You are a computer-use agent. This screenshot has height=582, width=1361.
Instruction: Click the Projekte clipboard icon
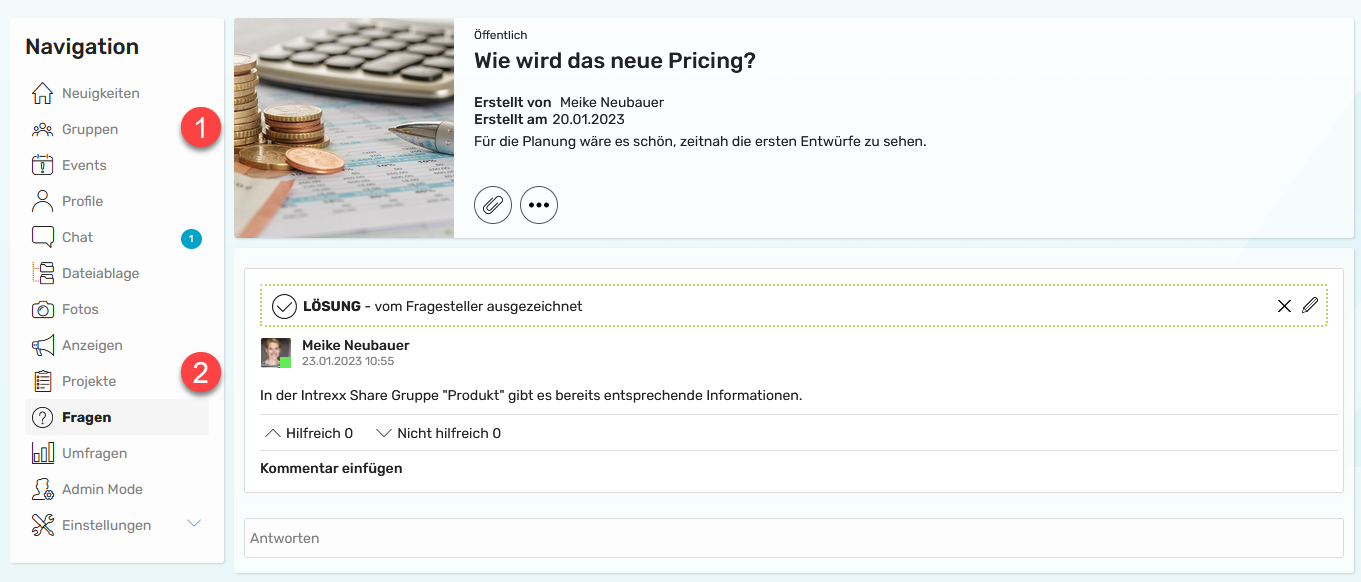42,381
